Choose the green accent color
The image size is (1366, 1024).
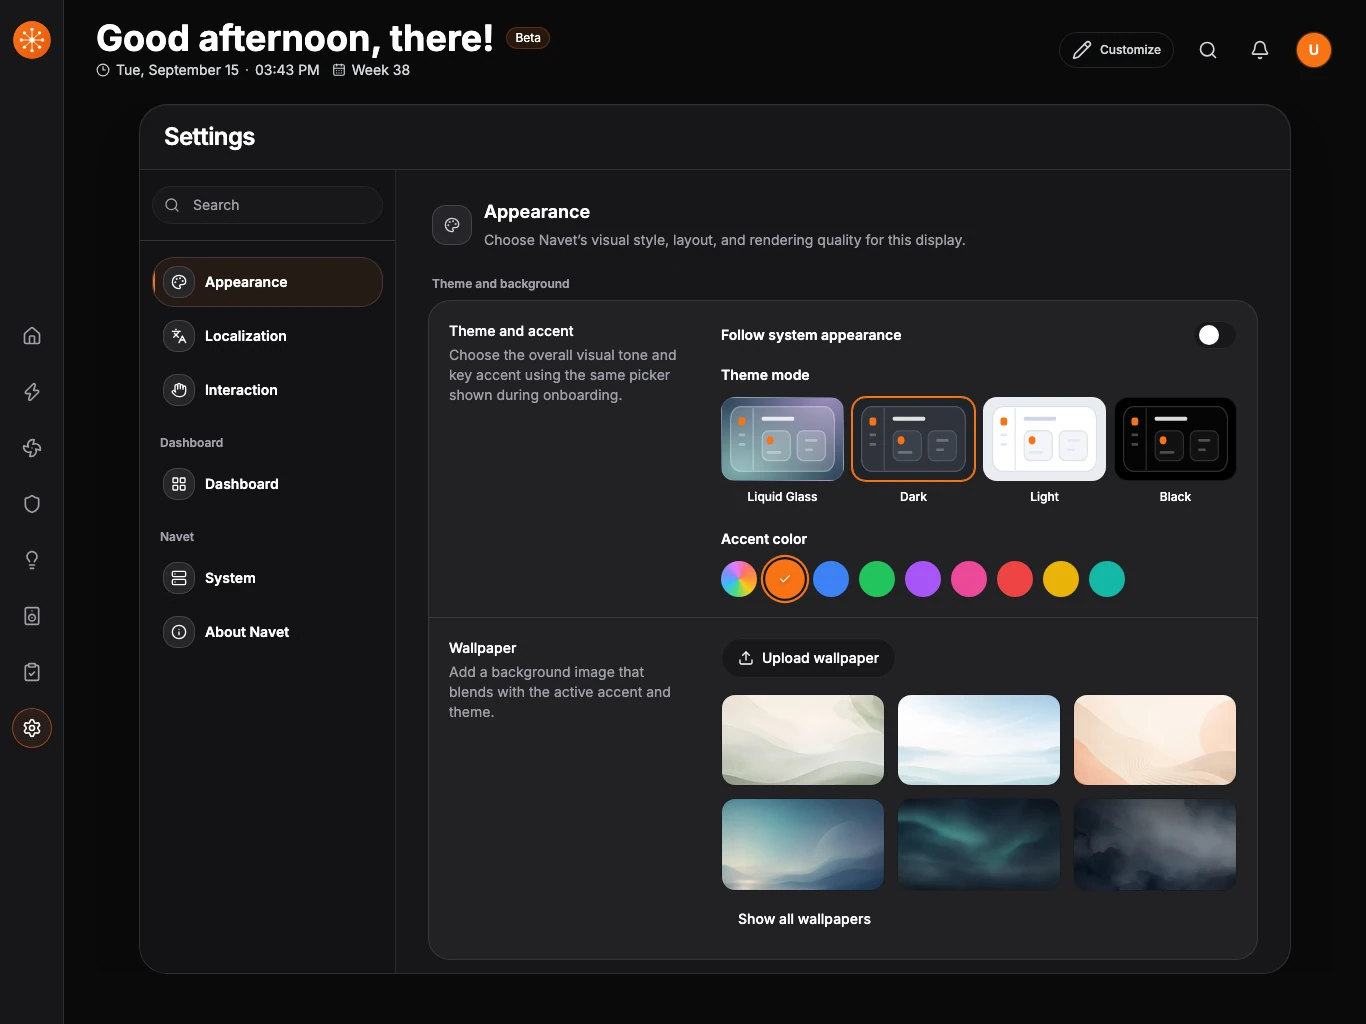(877, 579)
